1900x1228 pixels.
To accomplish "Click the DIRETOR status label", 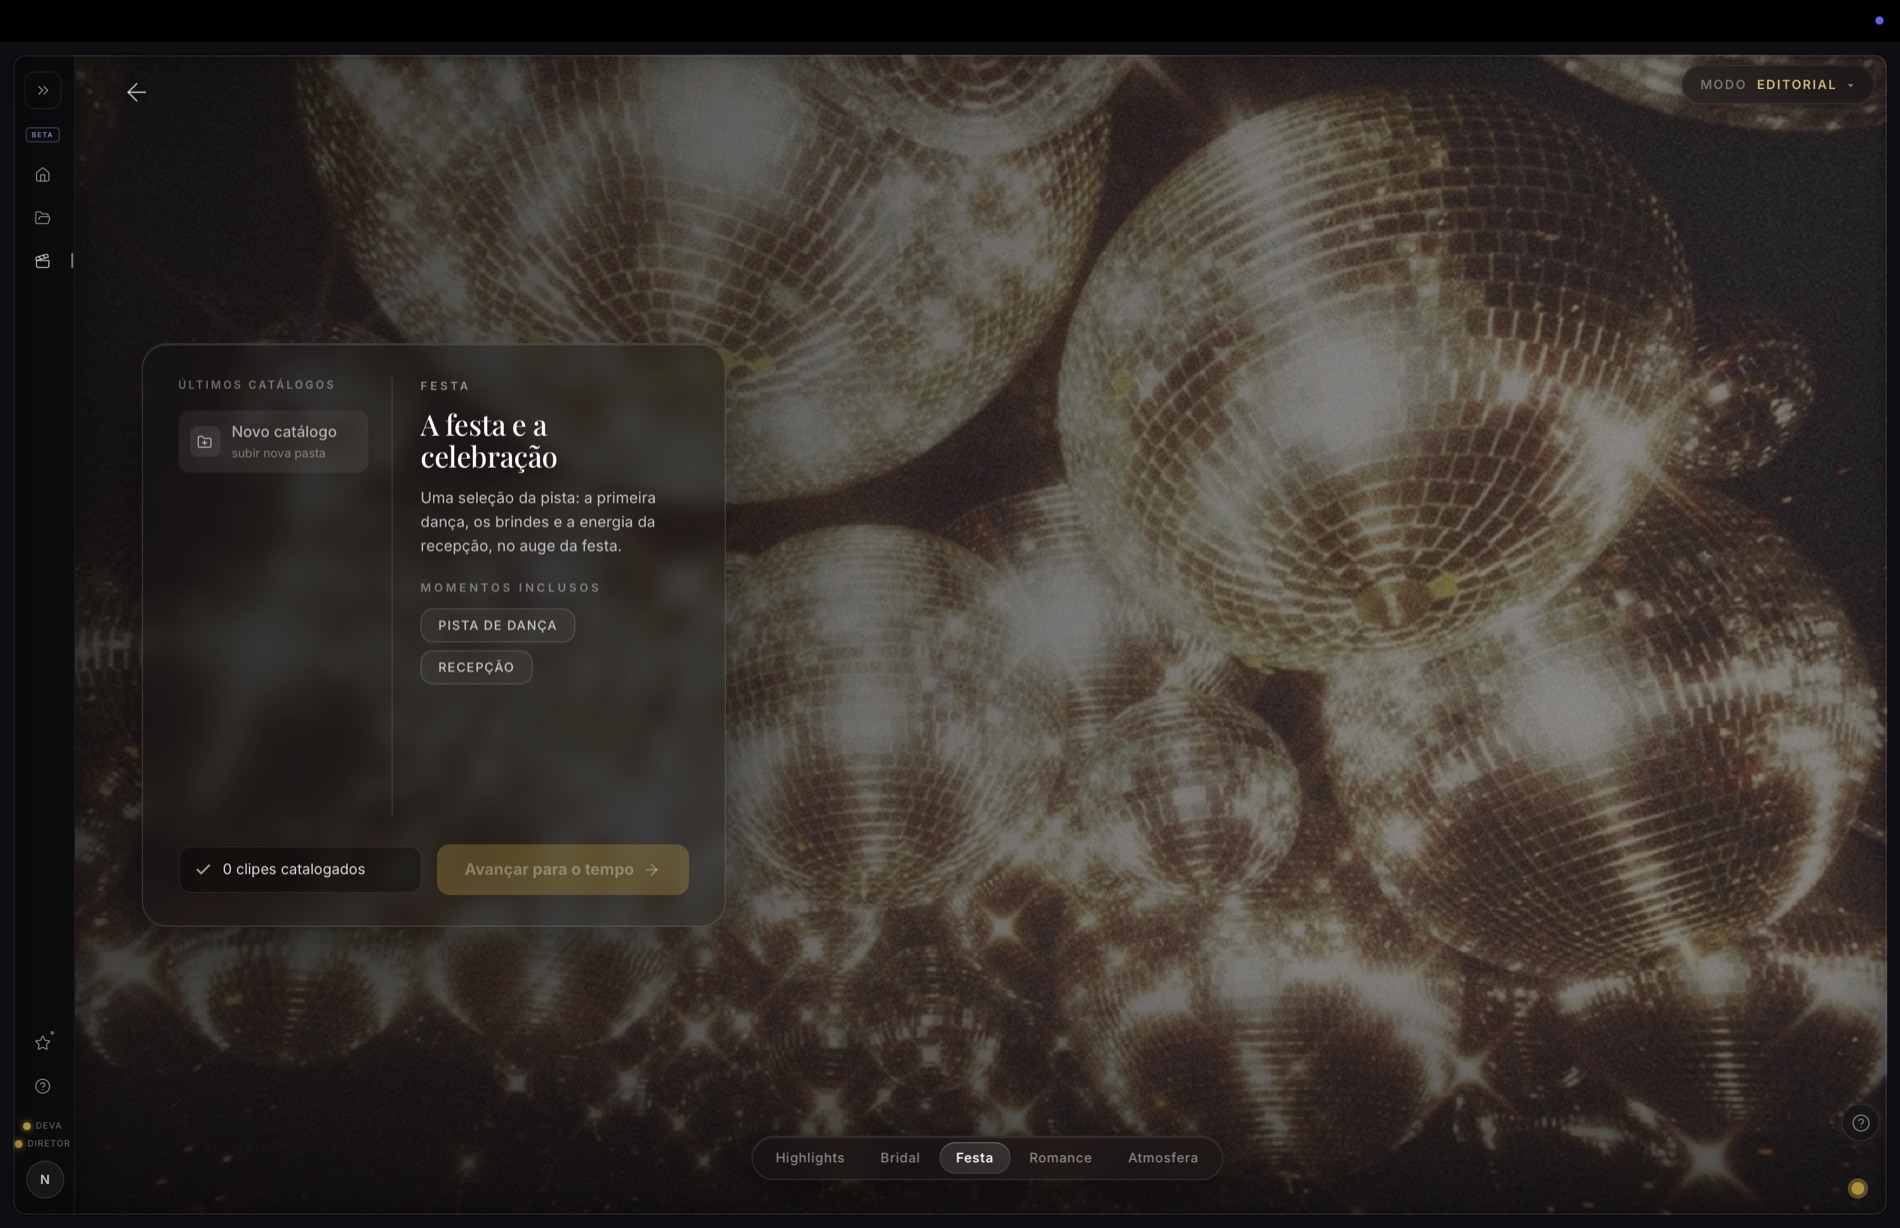I will click(x=42, y=1143).
